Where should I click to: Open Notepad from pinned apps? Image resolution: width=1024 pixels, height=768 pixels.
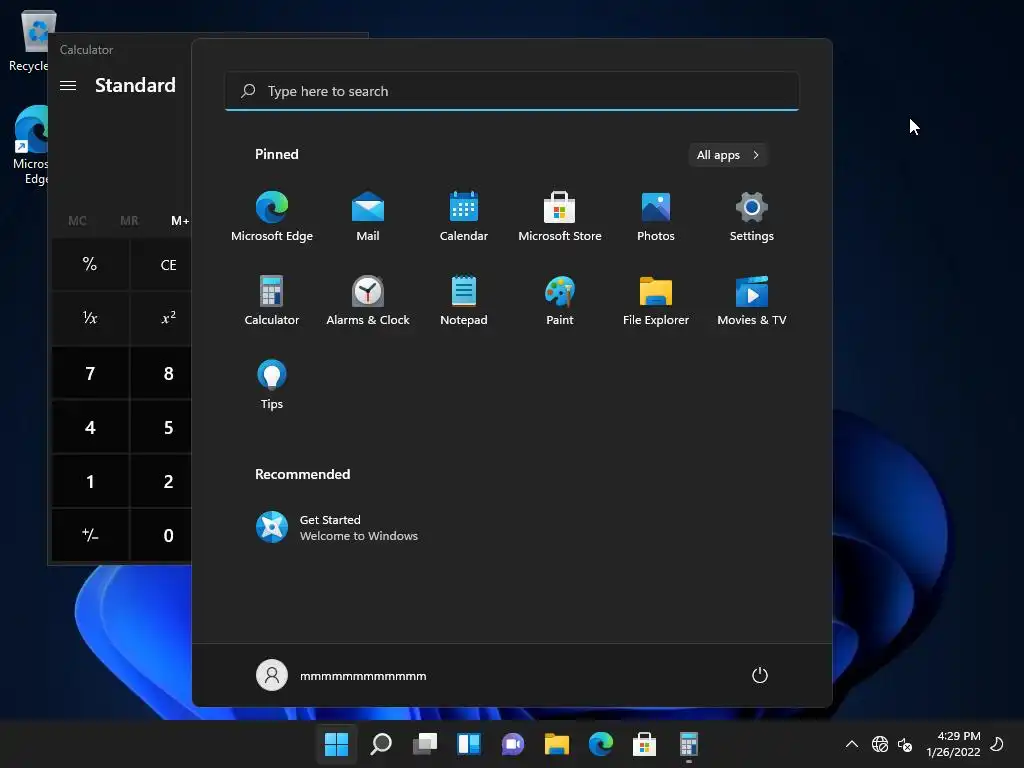click(x=464, y=300)
